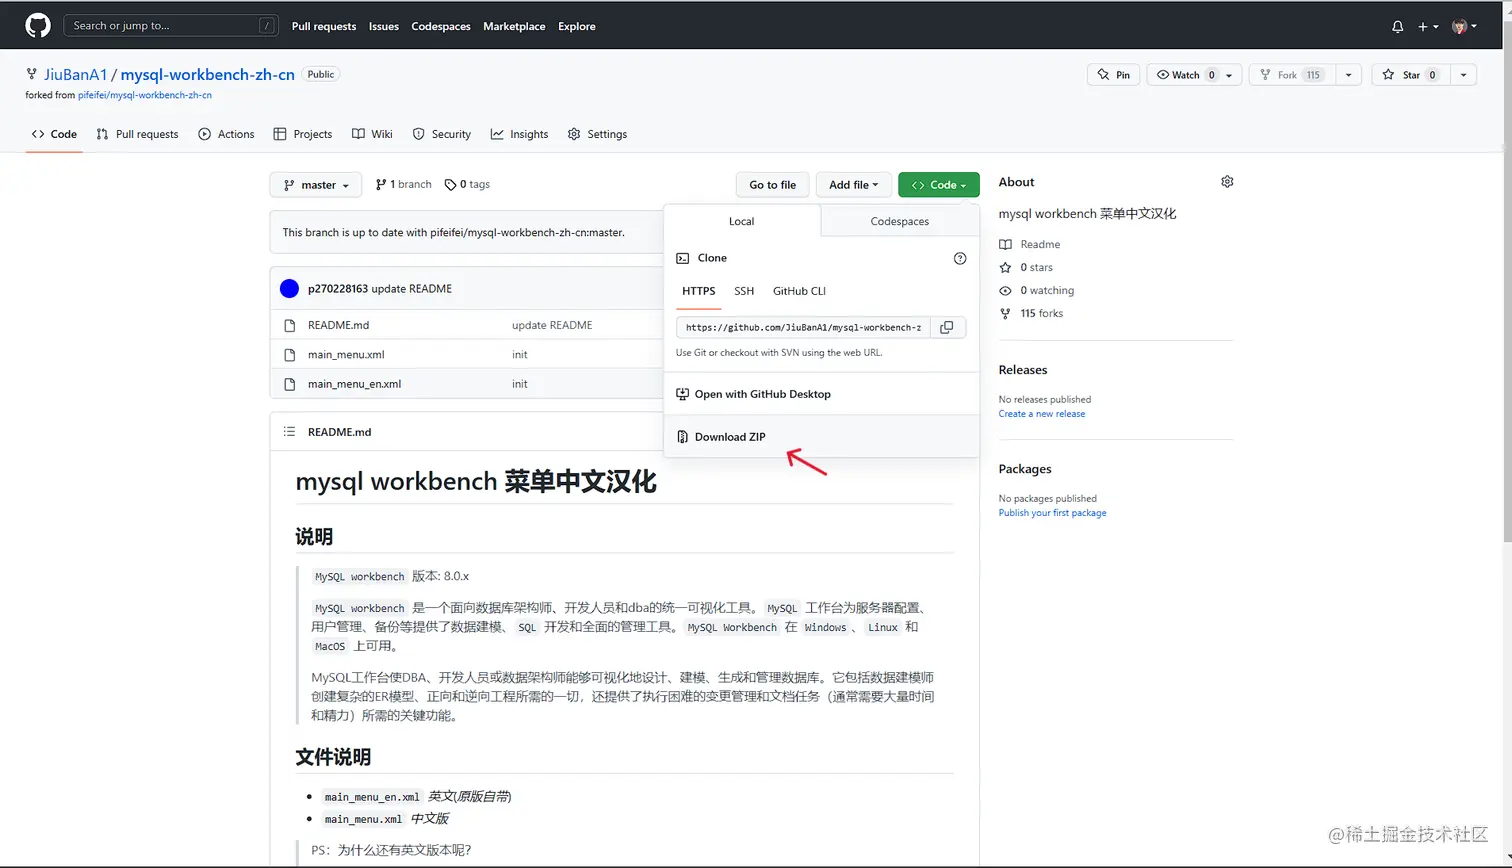This screenshot has height=868, width=1512.
Task: Go to the Insights tab
Action: [520, 134]
